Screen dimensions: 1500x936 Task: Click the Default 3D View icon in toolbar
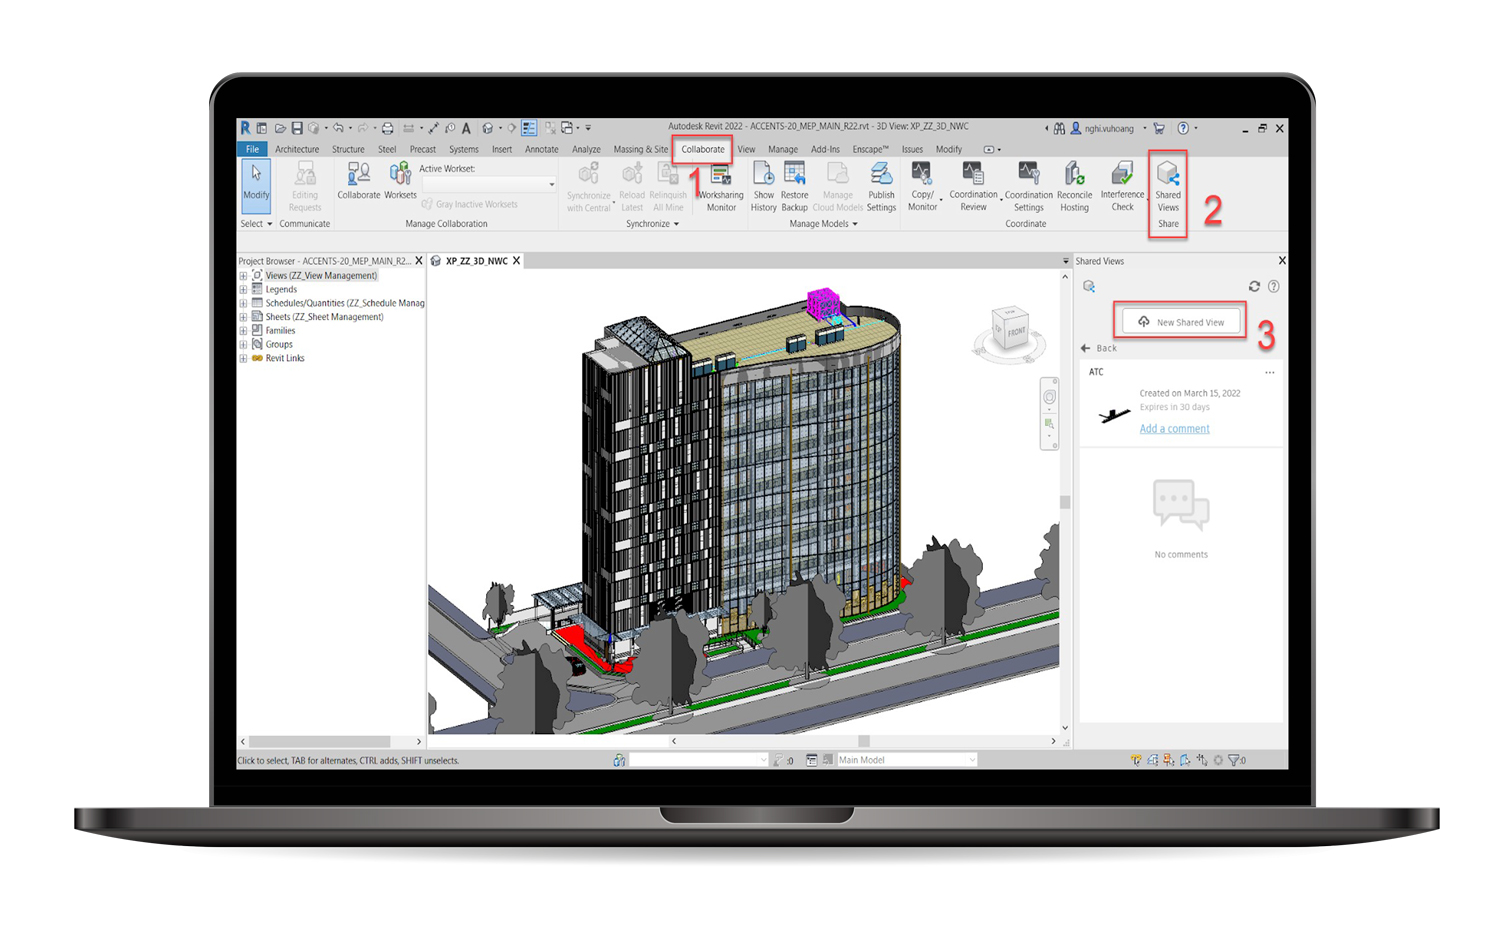pyautogui.click(x=488, y=128)
